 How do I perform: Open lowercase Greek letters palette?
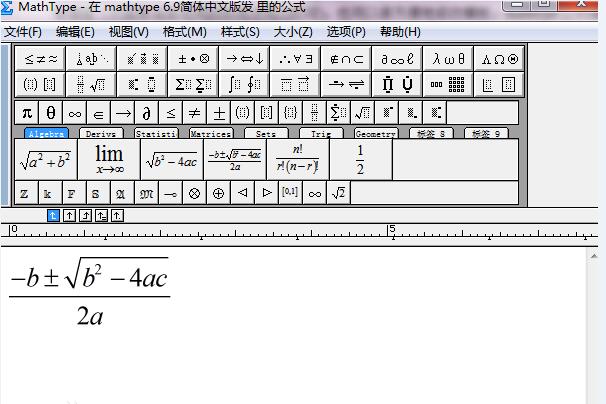click(448, 59)
